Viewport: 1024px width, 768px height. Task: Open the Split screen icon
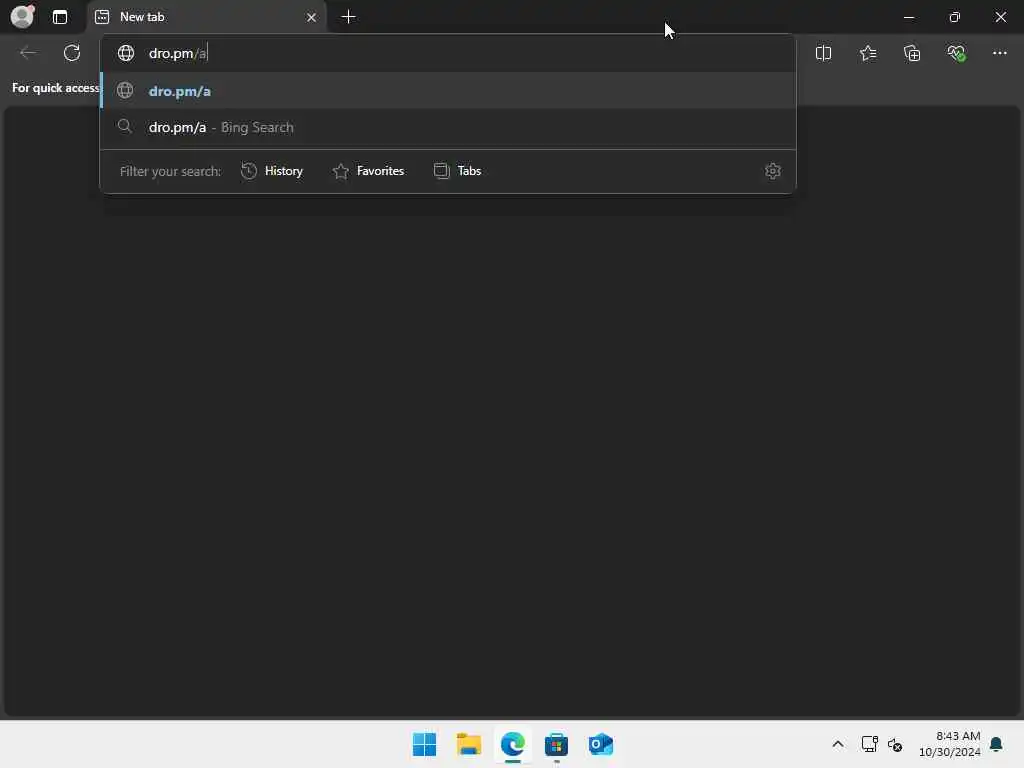pos(824,53)
